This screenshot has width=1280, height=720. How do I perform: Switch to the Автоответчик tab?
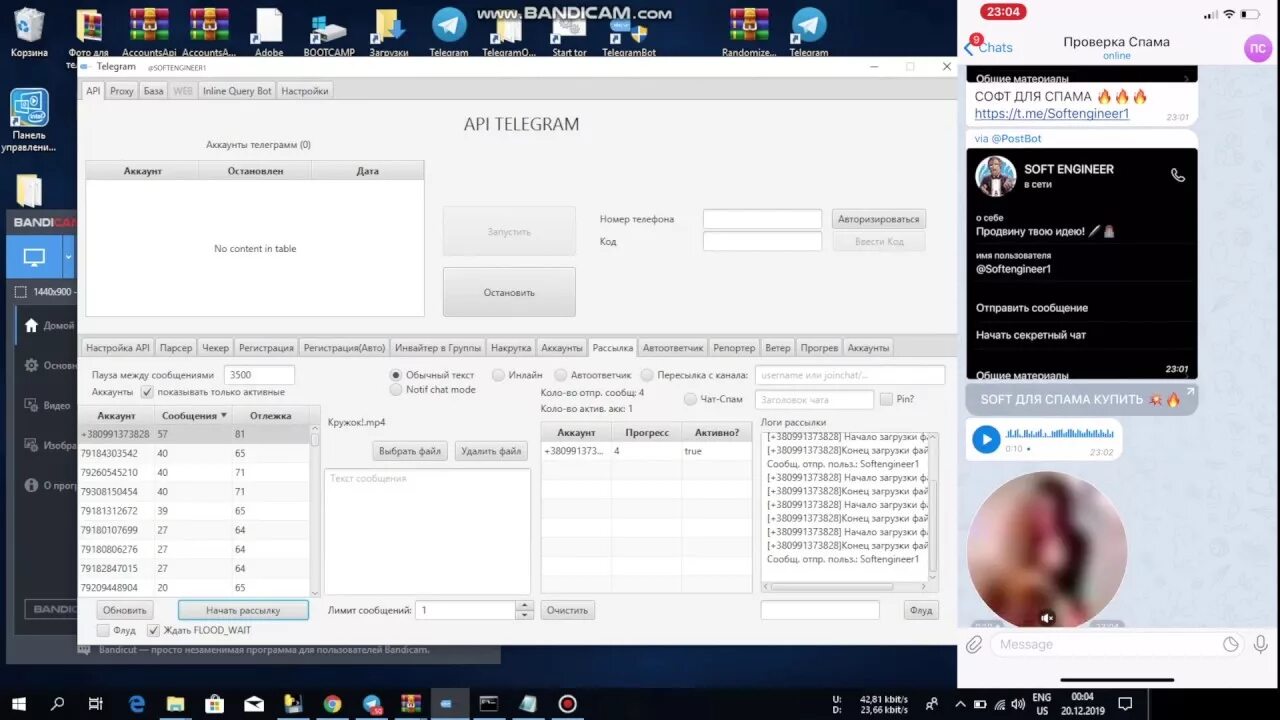pos(674,348)
